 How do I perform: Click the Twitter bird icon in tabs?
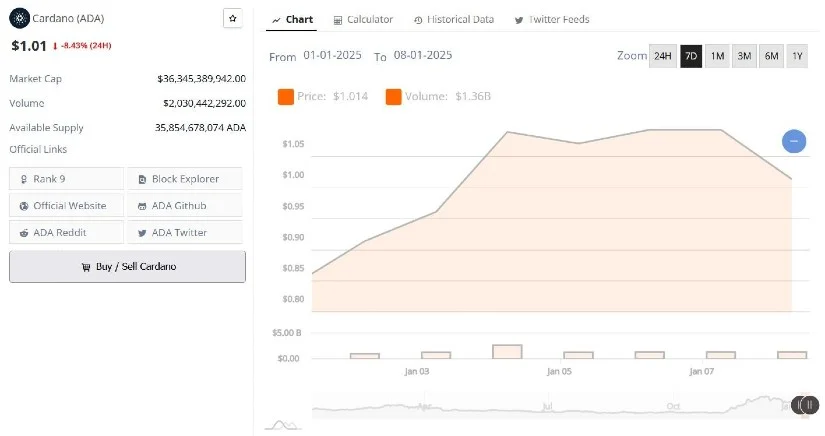point(519,21)
